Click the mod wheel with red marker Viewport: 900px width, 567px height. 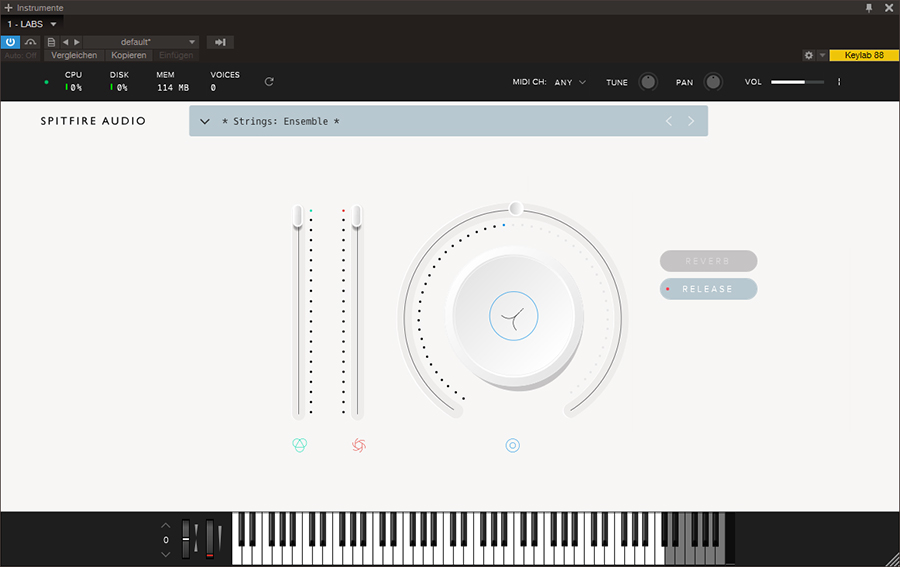(x=210, y=539)
